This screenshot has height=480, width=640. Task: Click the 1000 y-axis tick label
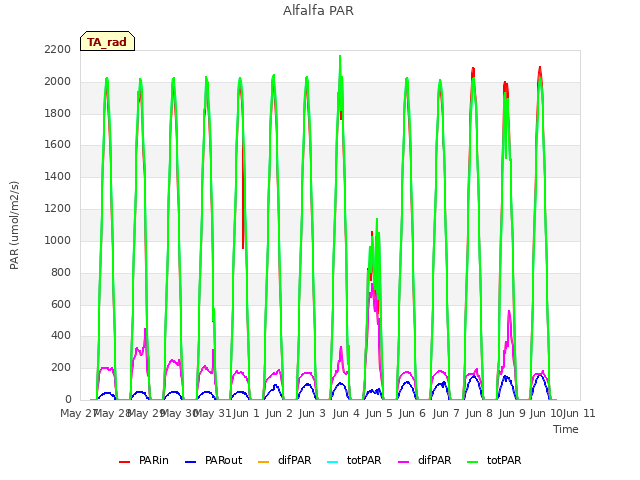(x=58, y=240)
